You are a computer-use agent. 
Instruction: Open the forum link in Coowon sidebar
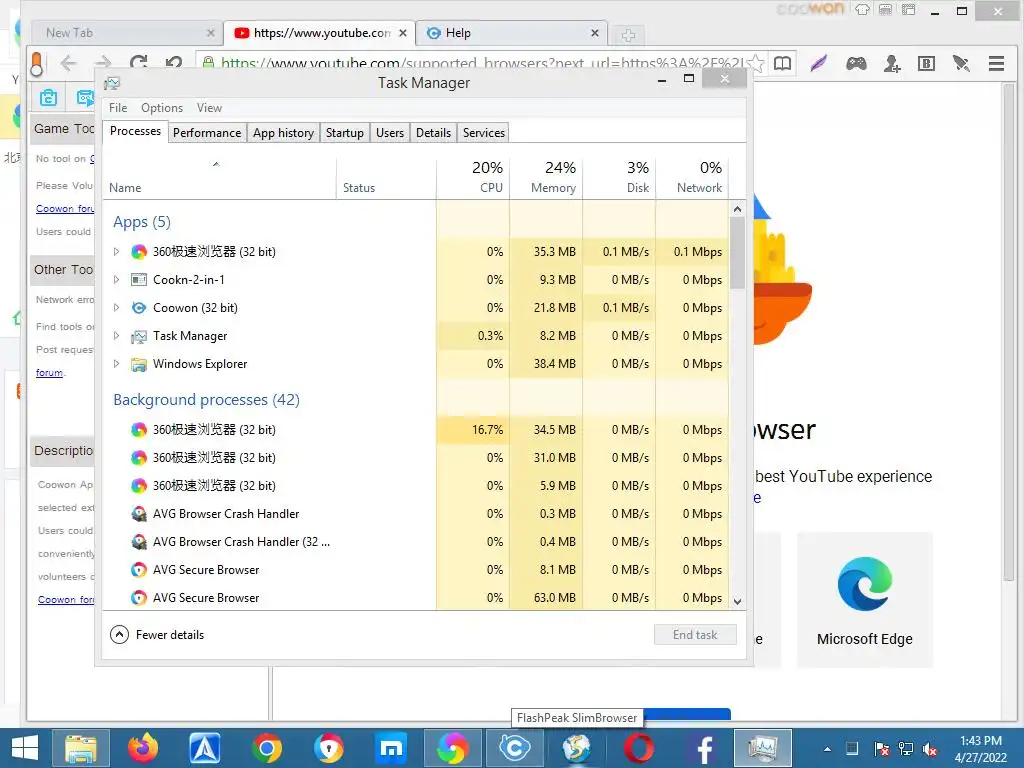pyautogui.click(x=50, y=373)
